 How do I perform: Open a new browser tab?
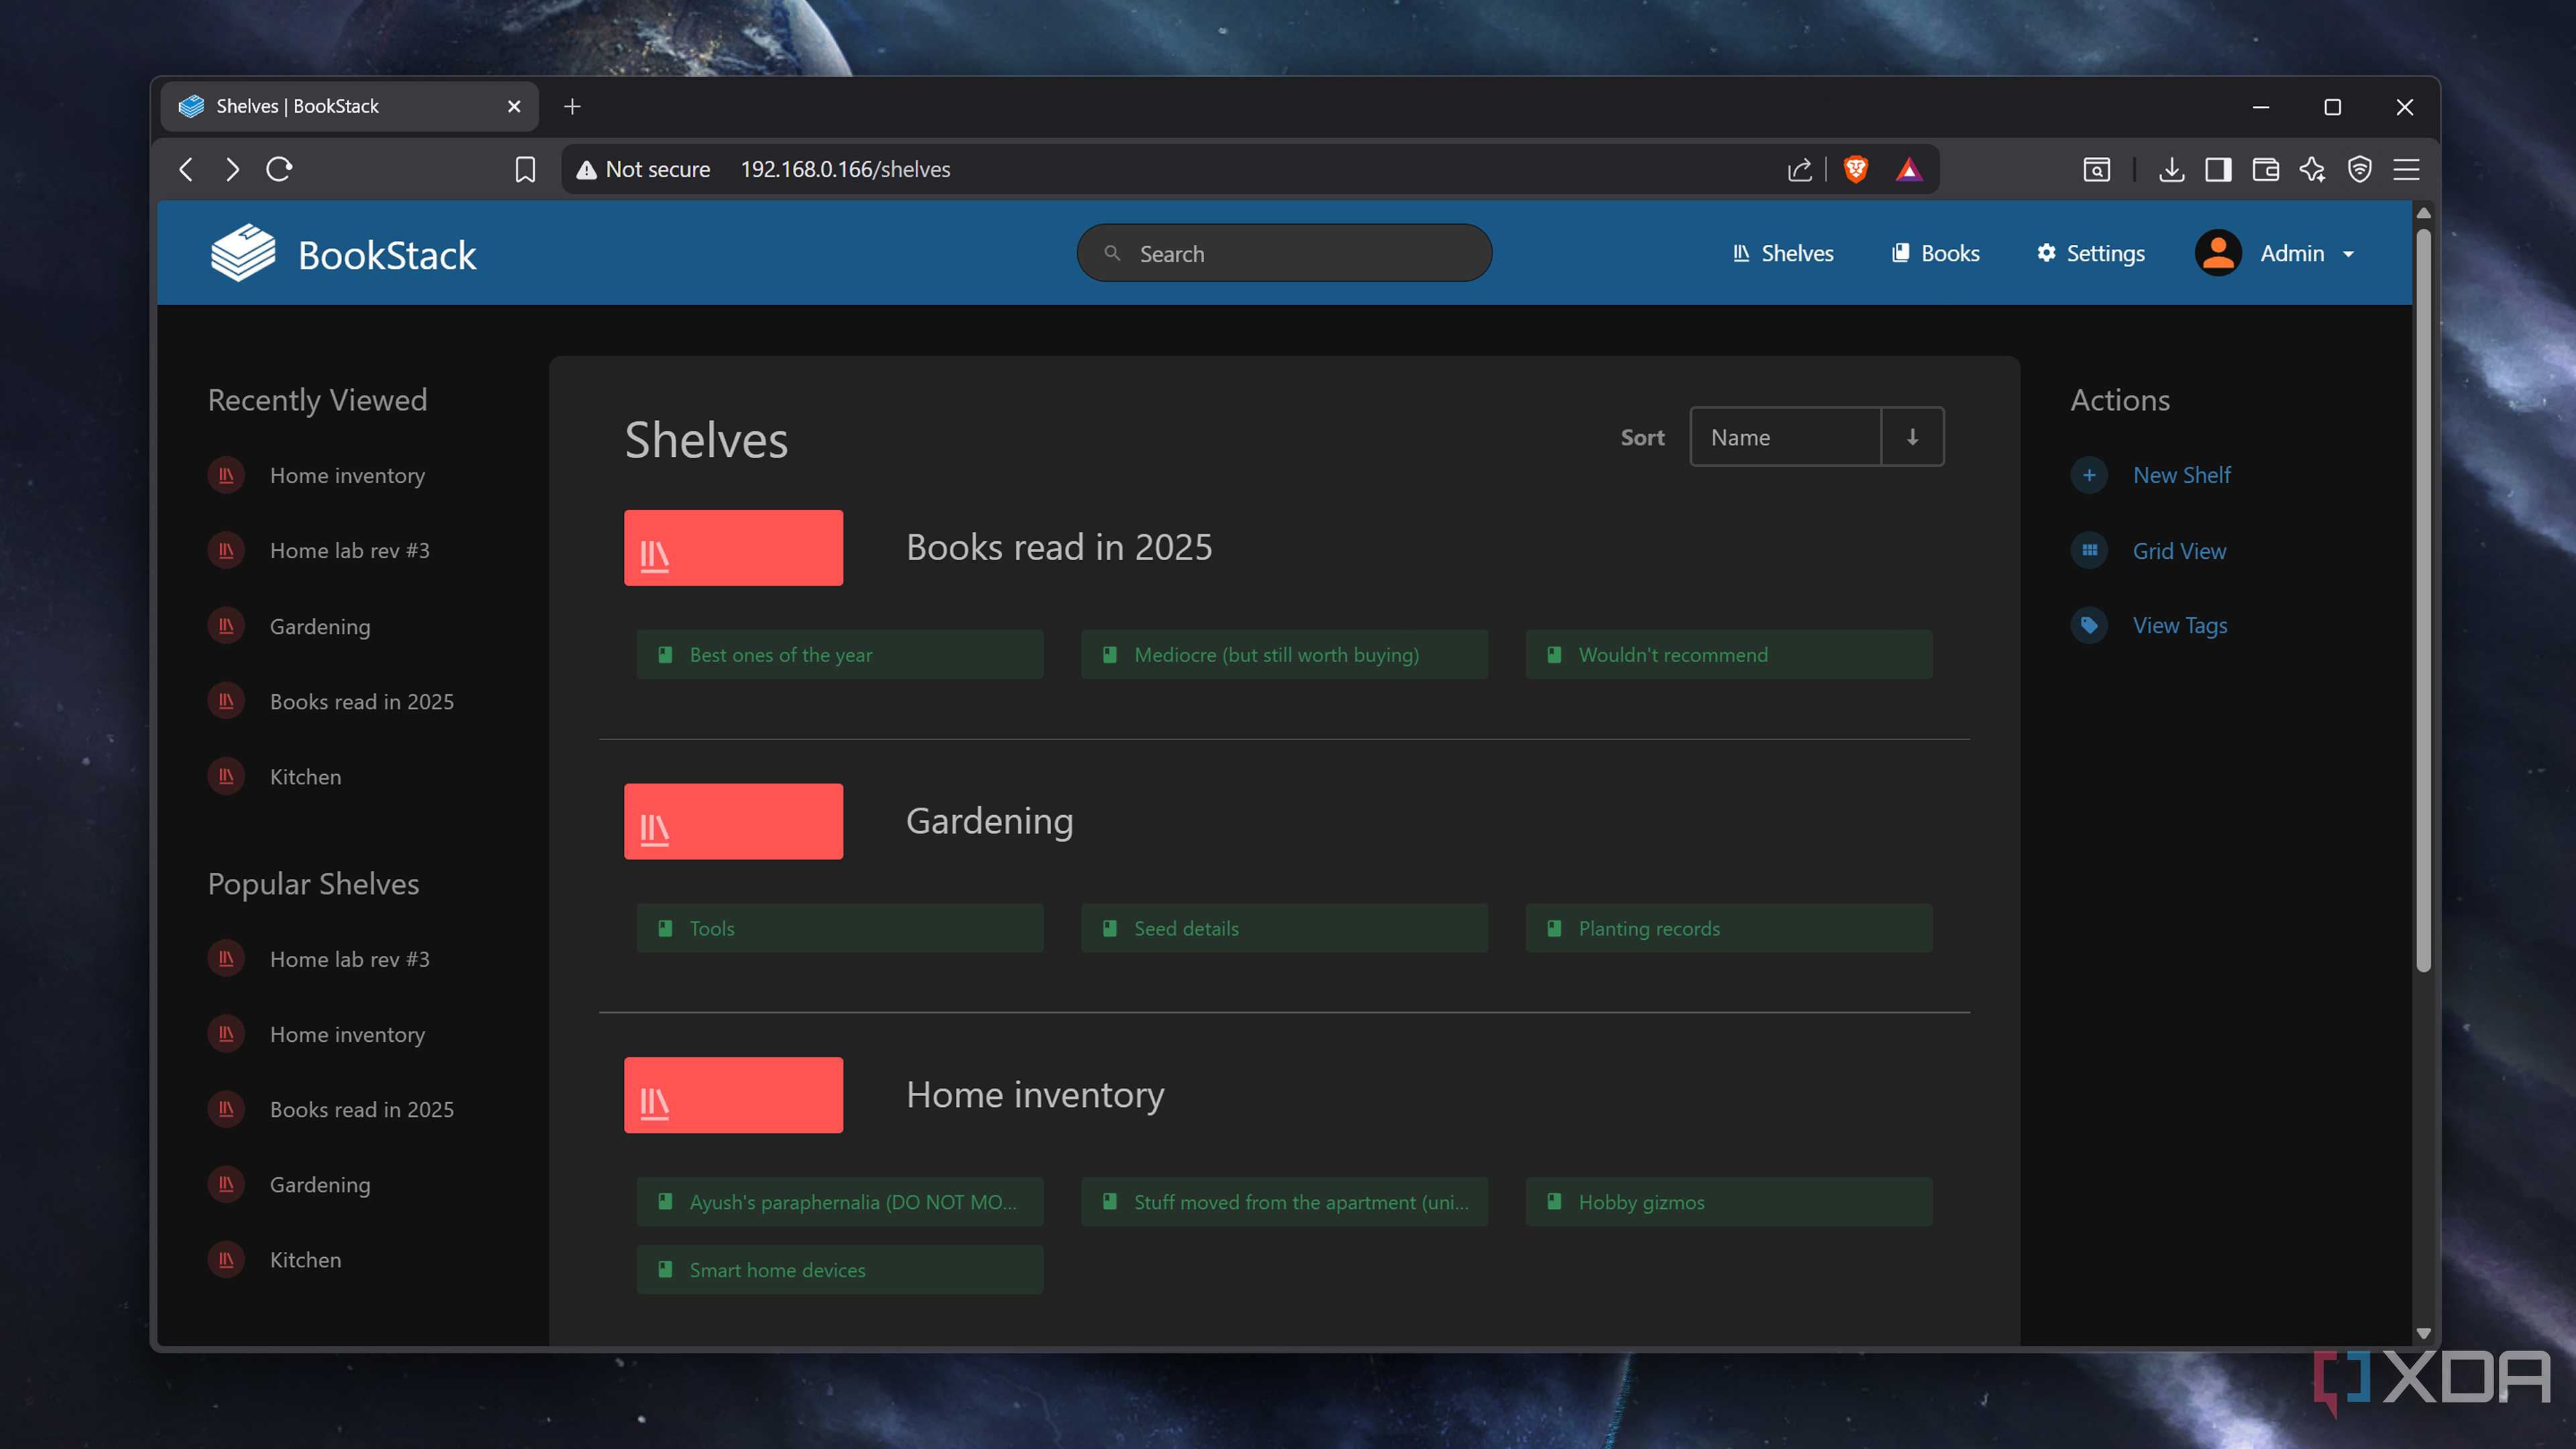(x=572, y=106)
